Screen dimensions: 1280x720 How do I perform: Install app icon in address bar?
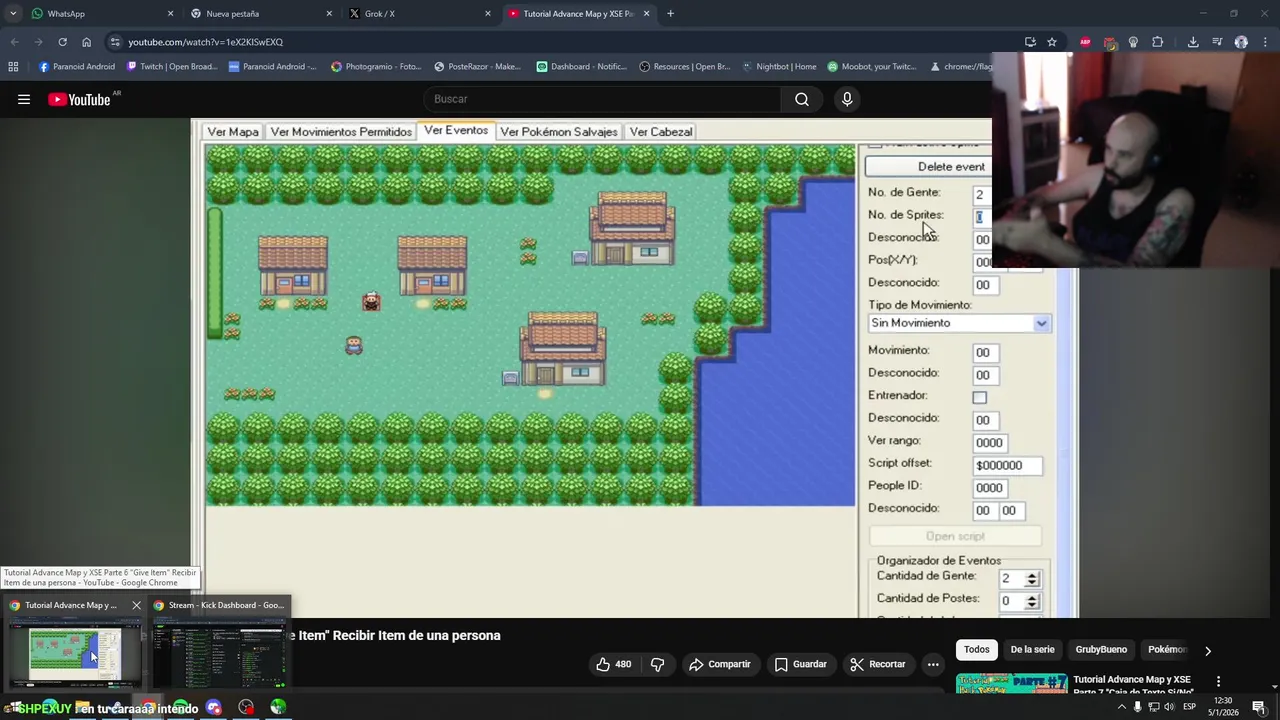[x=1030, y=42]
